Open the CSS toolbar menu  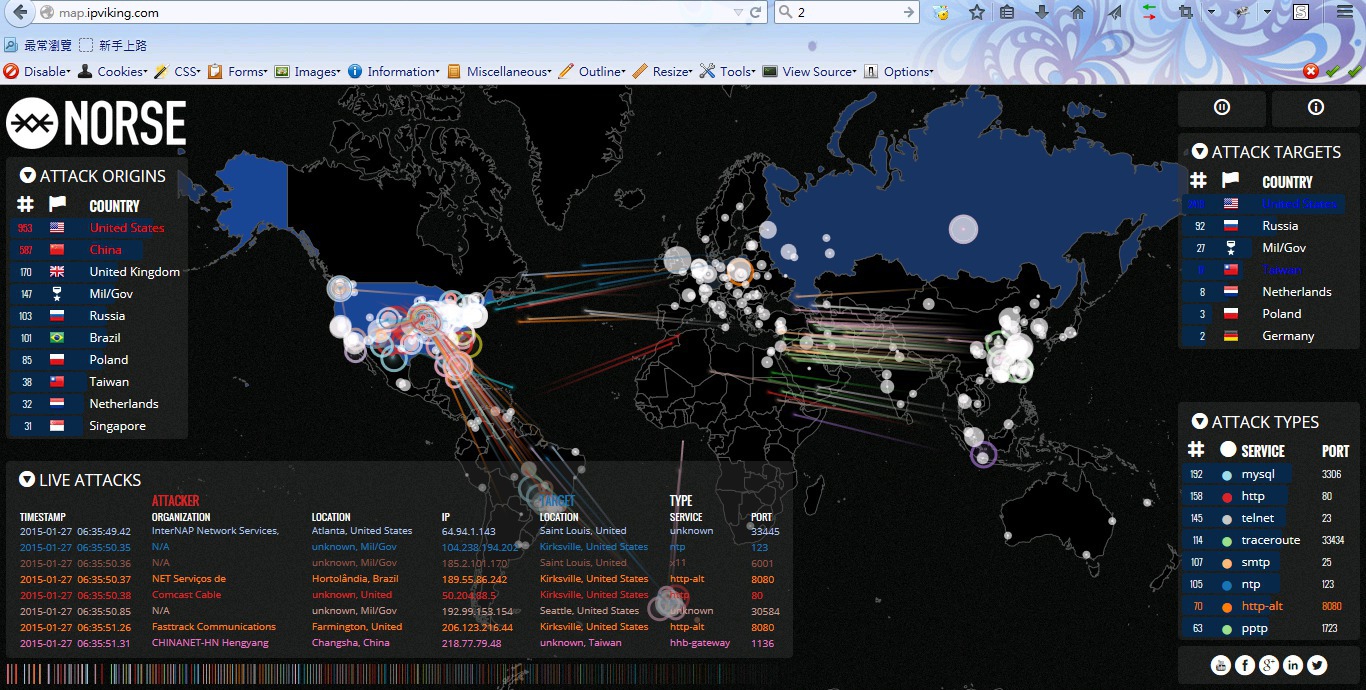[178, 72]
